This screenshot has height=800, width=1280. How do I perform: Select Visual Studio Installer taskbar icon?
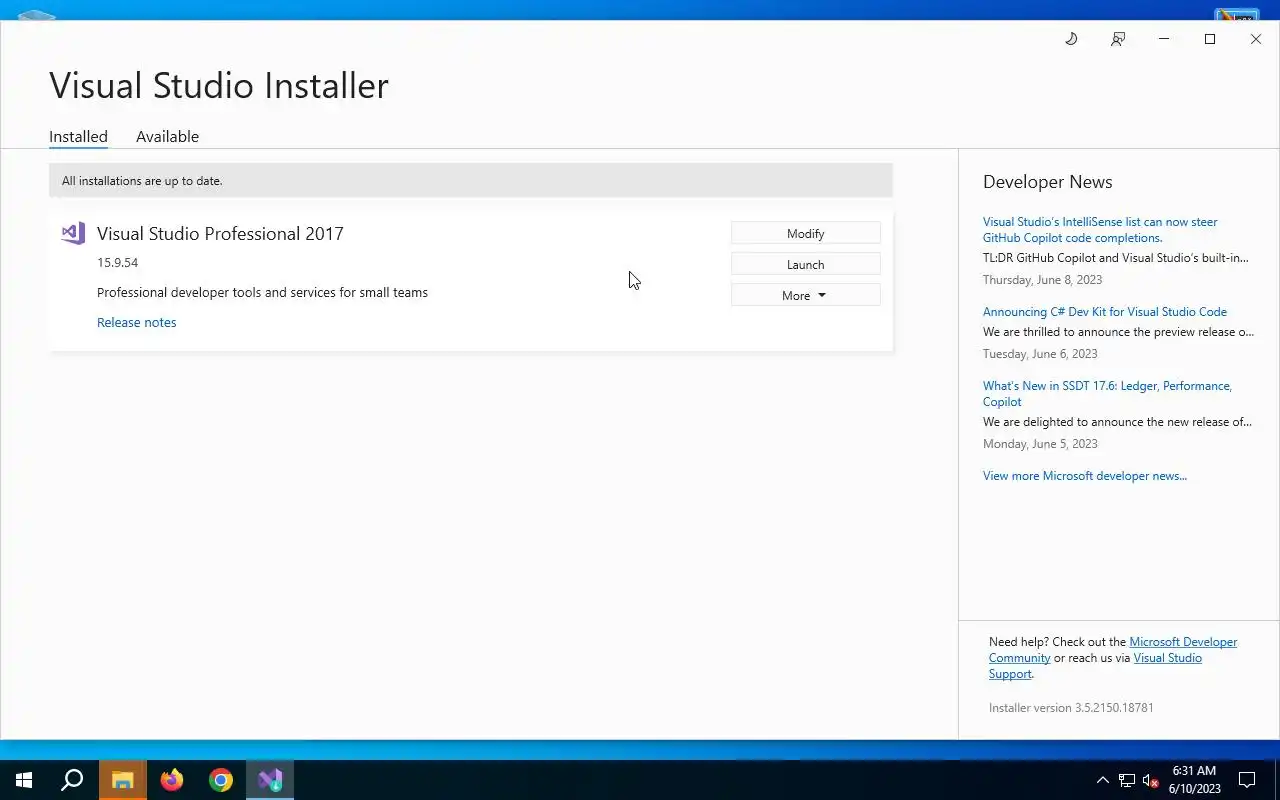(270, 780)
